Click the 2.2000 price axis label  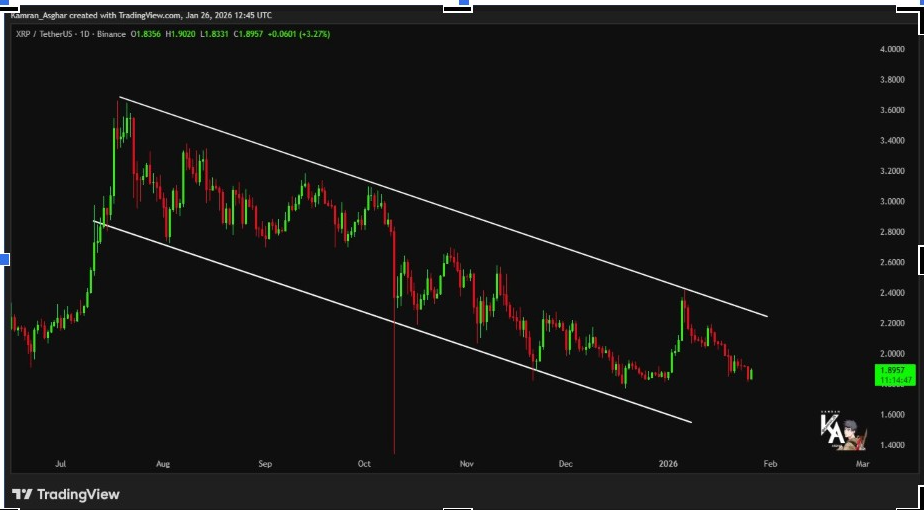(892, 323)
